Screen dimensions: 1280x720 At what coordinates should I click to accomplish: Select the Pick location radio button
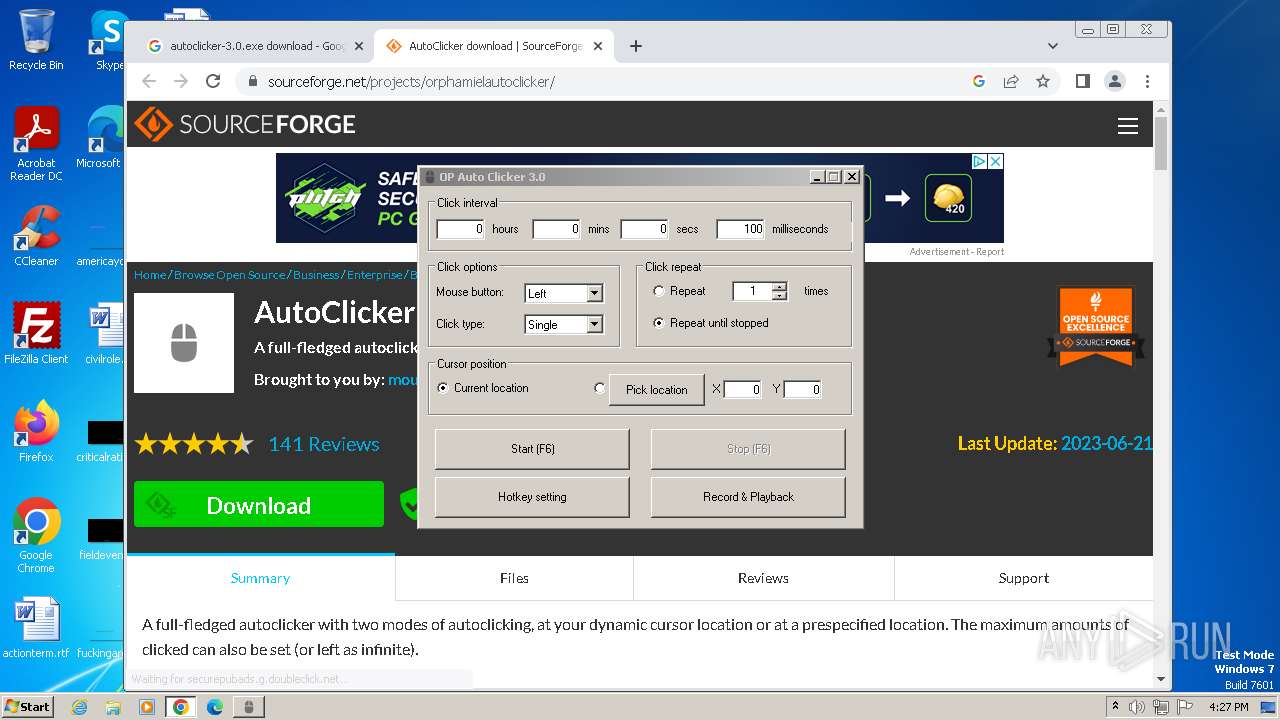(x=600, y=388)
